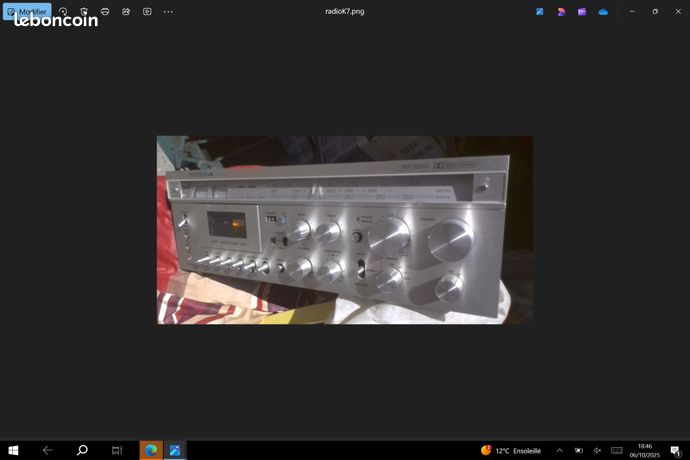Delete the photo using the trash icon

(x=84, y=12)
